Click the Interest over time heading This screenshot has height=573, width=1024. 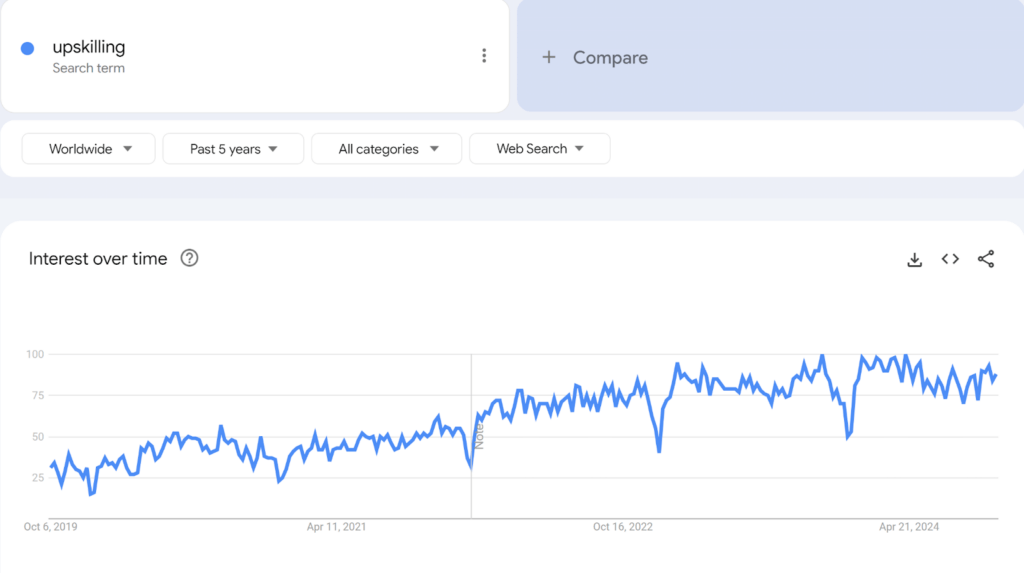point(98,259)
